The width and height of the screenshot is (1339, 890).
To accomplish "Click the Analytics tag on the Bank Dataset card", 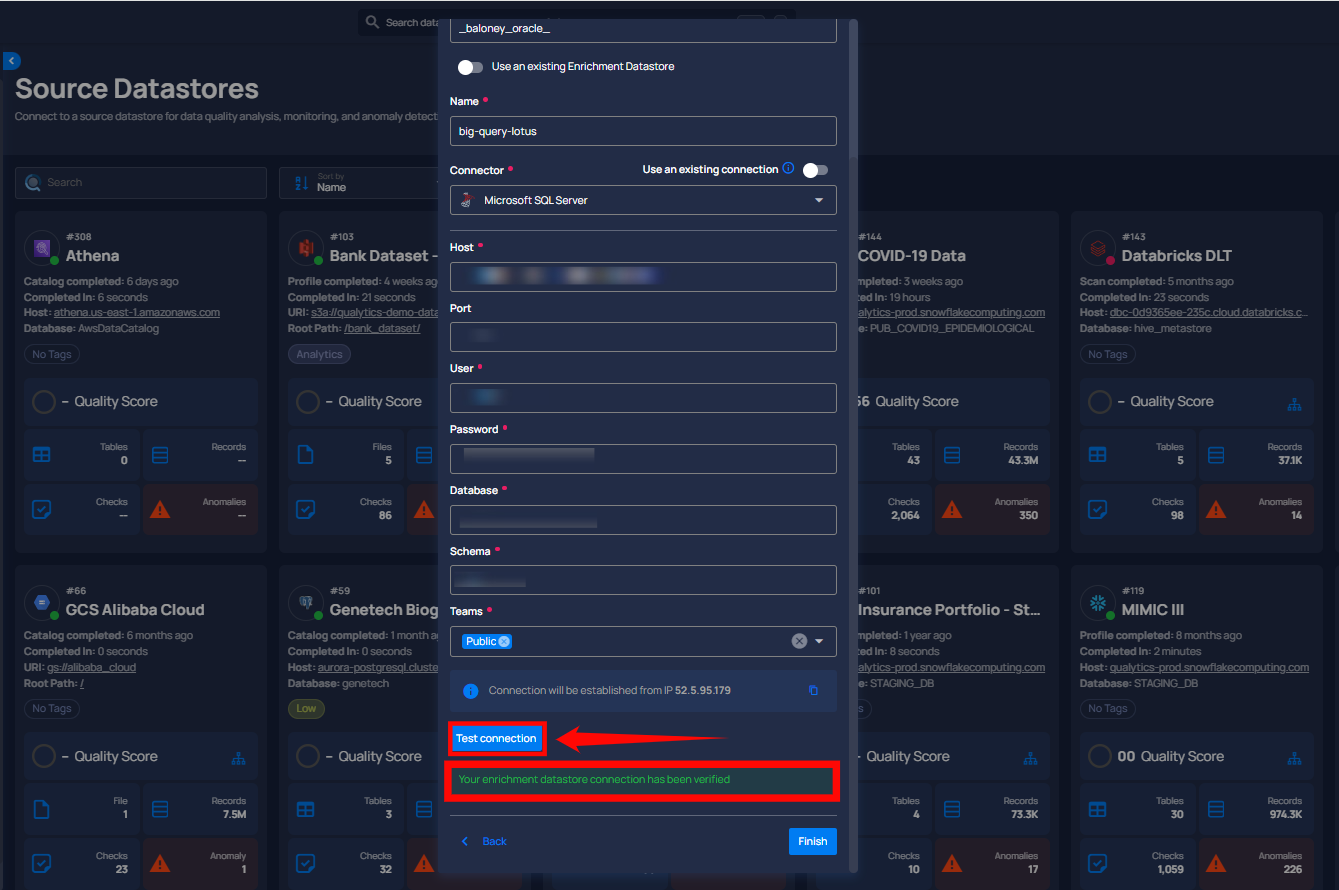I will coord(319,354).
